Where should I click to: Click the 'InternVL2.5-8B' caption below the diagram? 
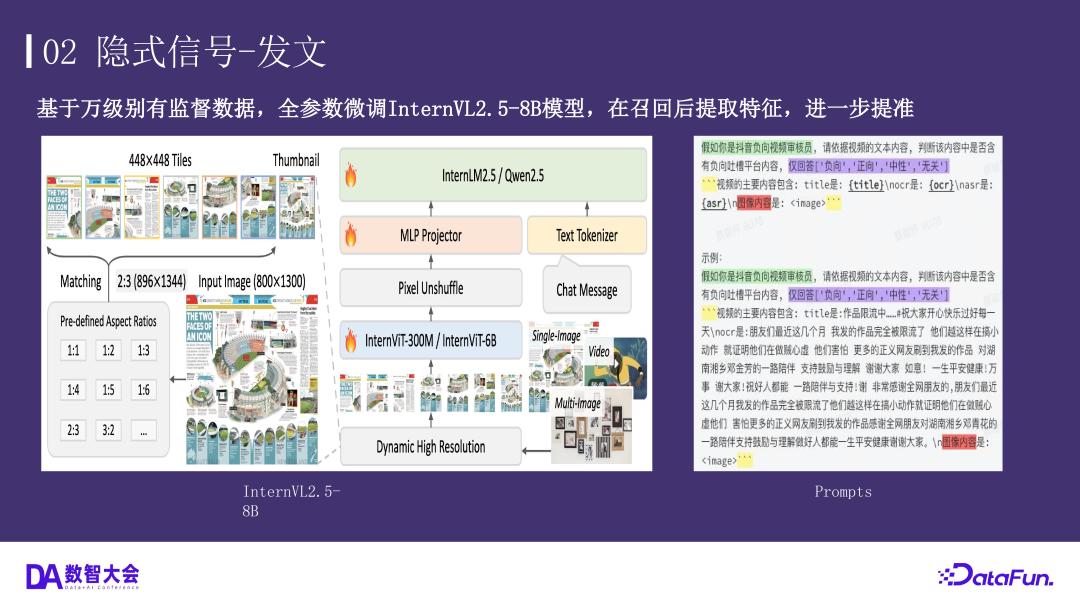click(x=291, y=501)
